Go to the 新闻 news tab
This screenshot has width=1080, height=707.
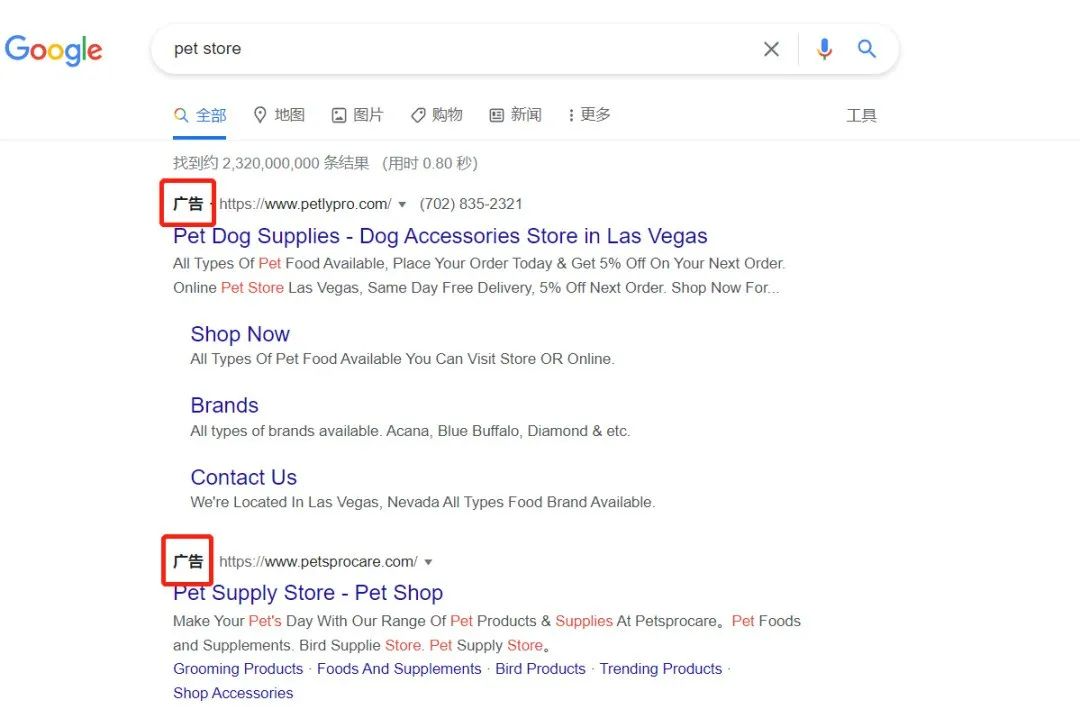(515, 115)
